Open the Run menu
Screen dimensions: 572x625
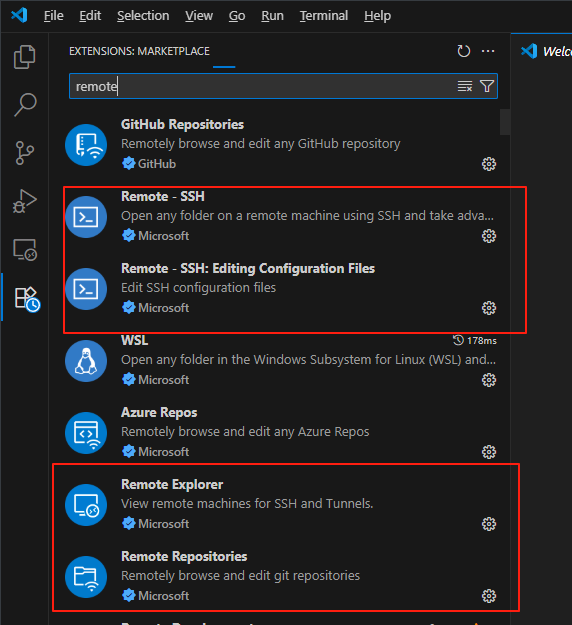[272, 16]
